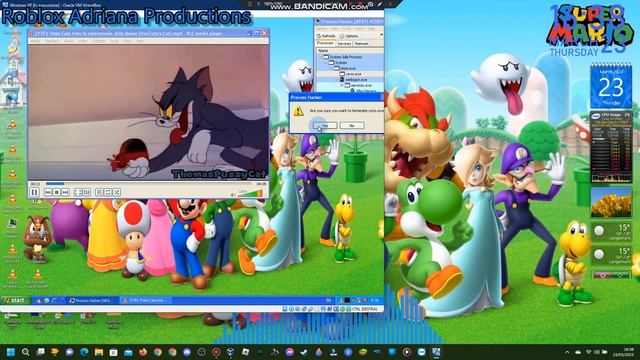Switch to the Processes tab

pos(325,43)
